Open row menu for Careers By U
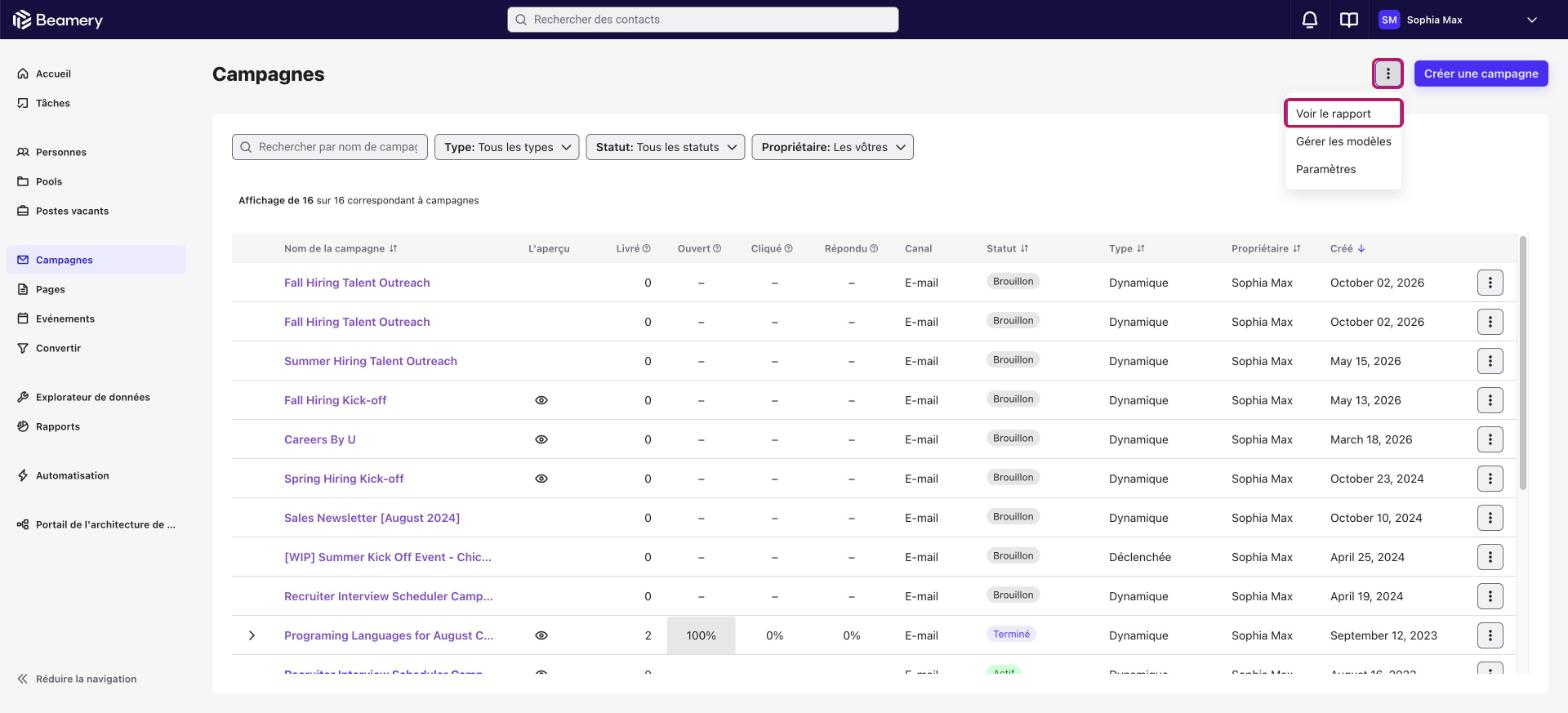This screenshot has height=713, width=1568. (x=1490, y=439)
